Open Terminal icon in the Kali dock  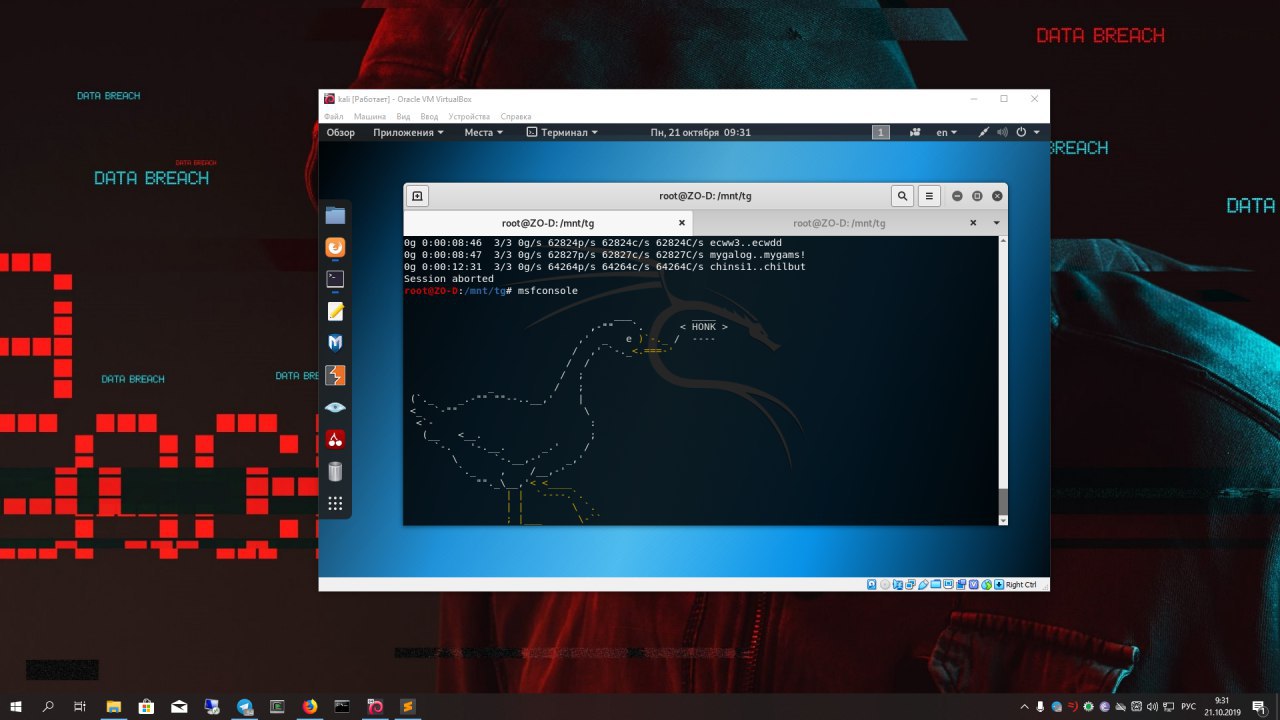(x=335, y=279)
